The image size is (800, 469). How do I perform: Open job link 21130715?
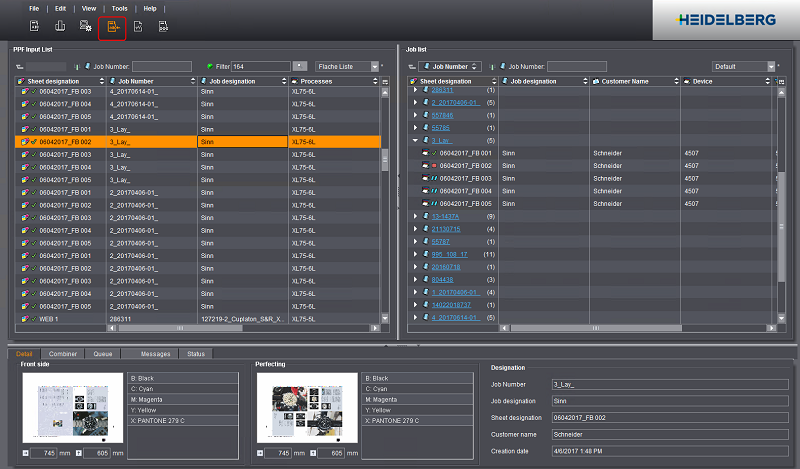pos(447,229)
